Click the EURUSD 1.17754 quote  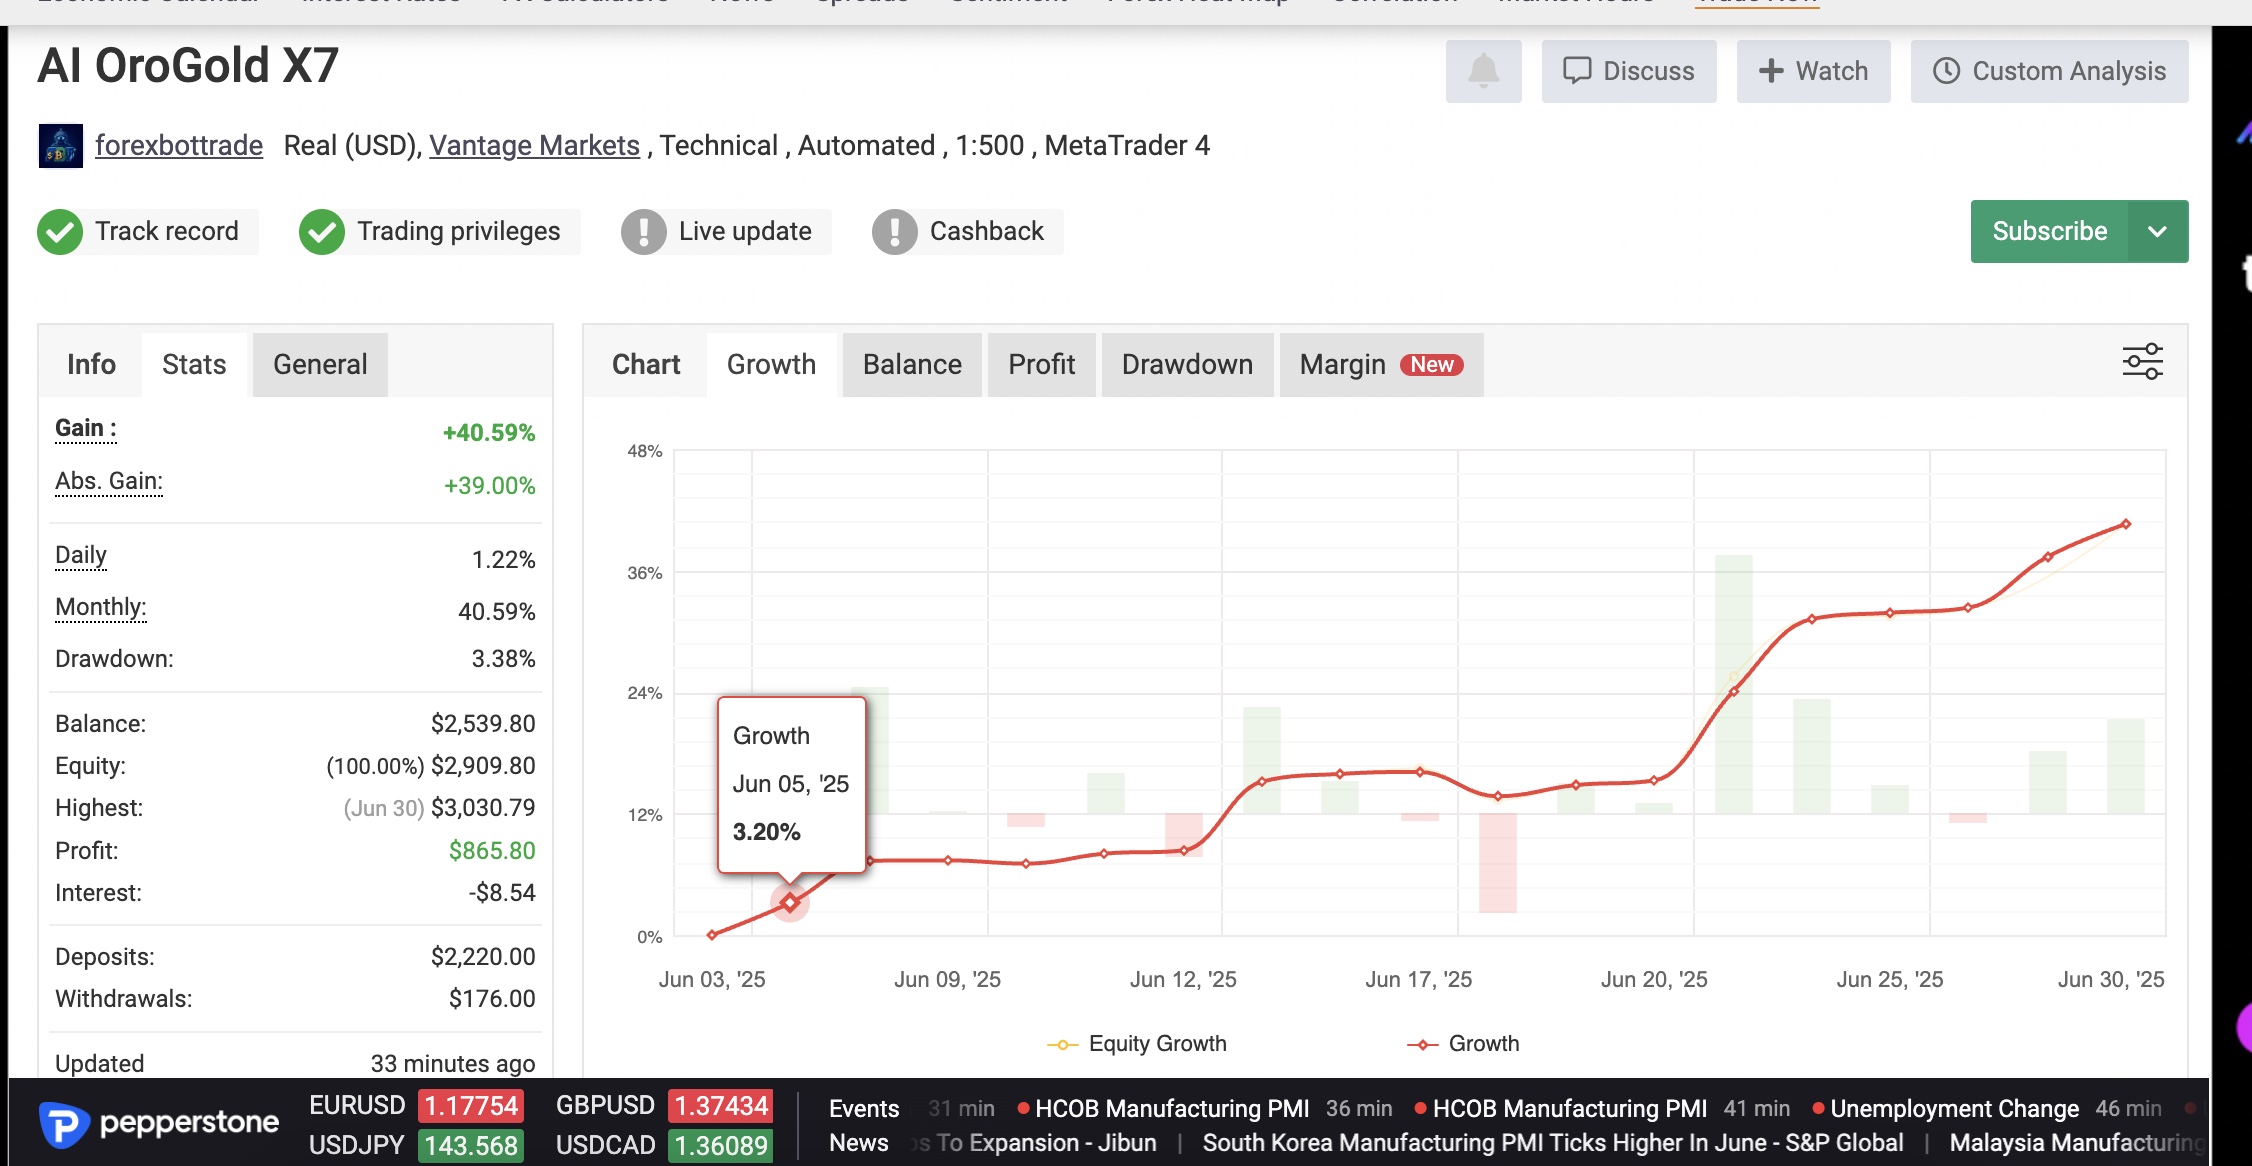pos(415,1106)
